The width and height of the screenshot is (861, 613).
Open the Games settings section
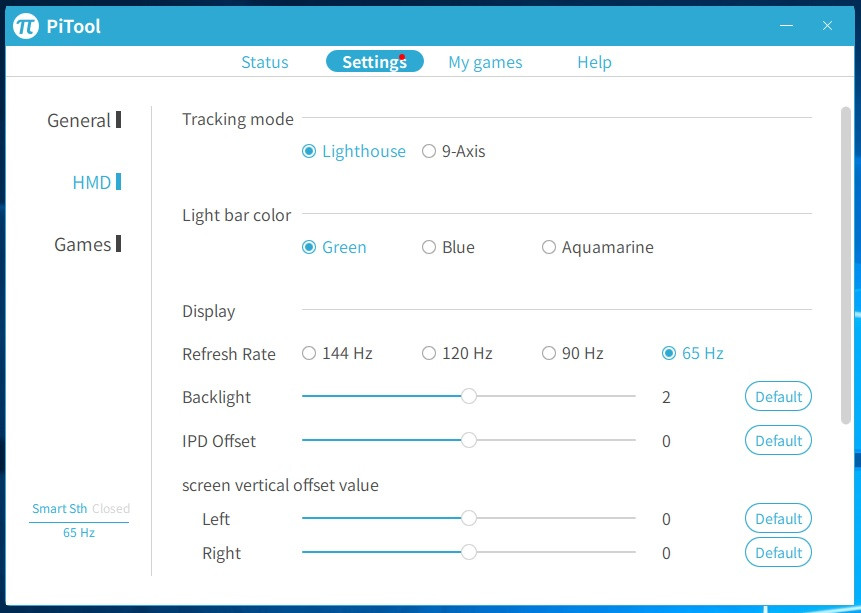tap(82, 245)
